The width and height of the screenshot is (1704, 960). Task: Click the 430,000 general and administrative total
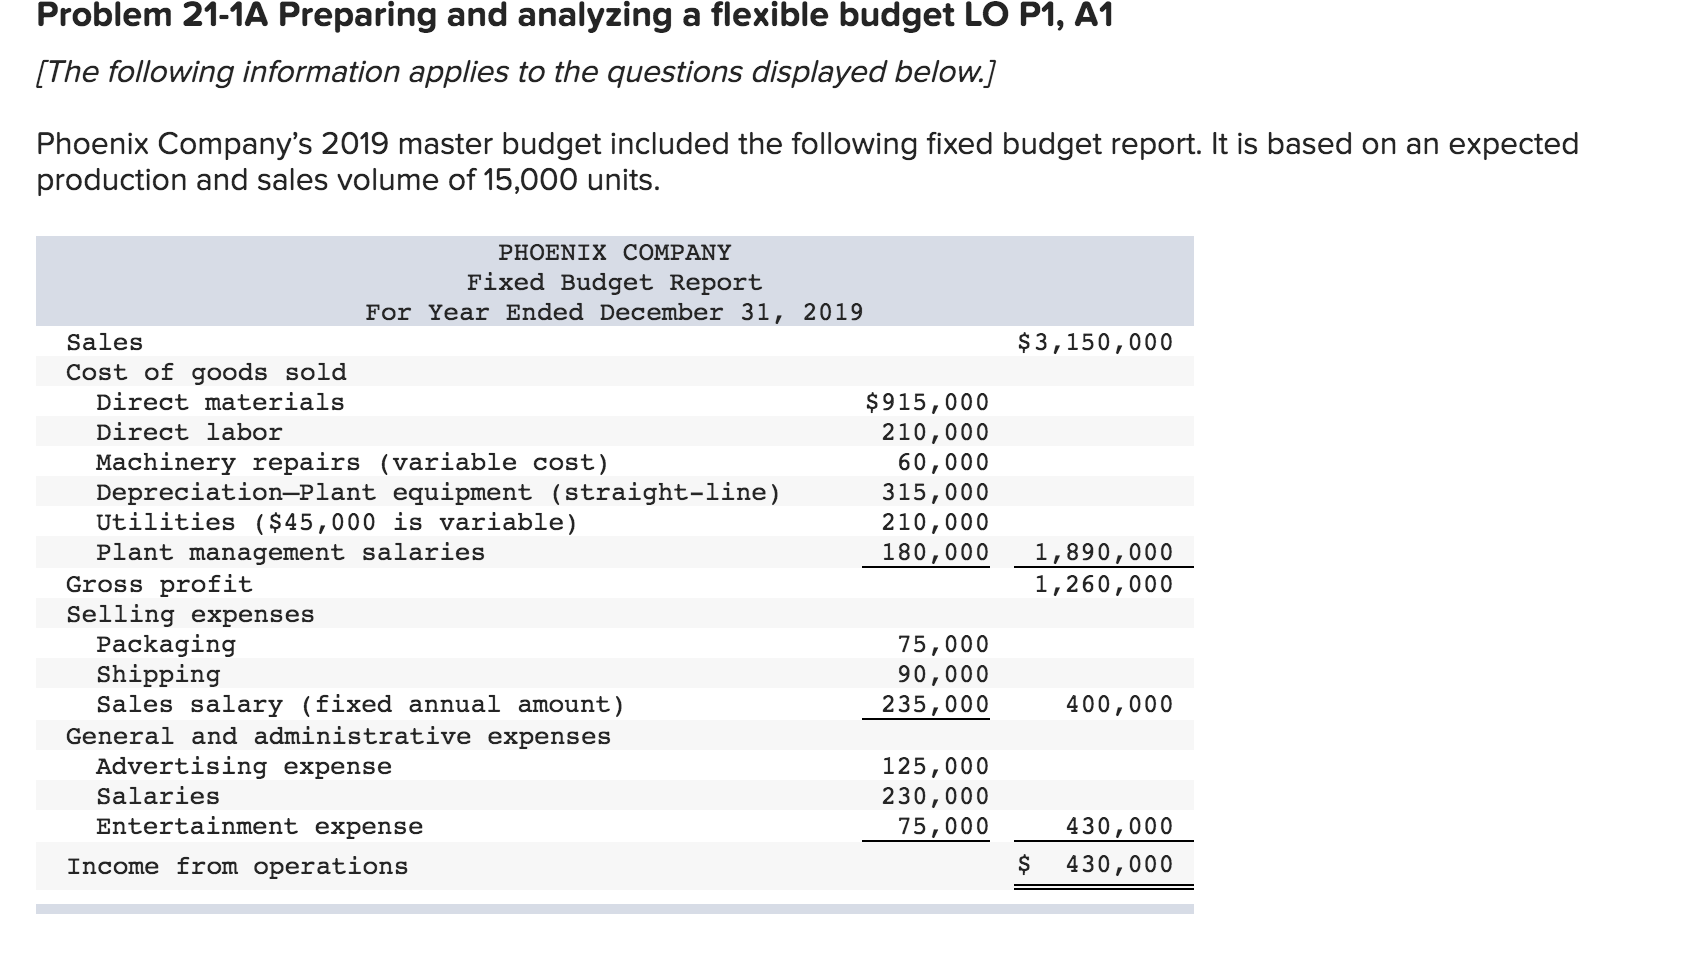click(1120, 827)
